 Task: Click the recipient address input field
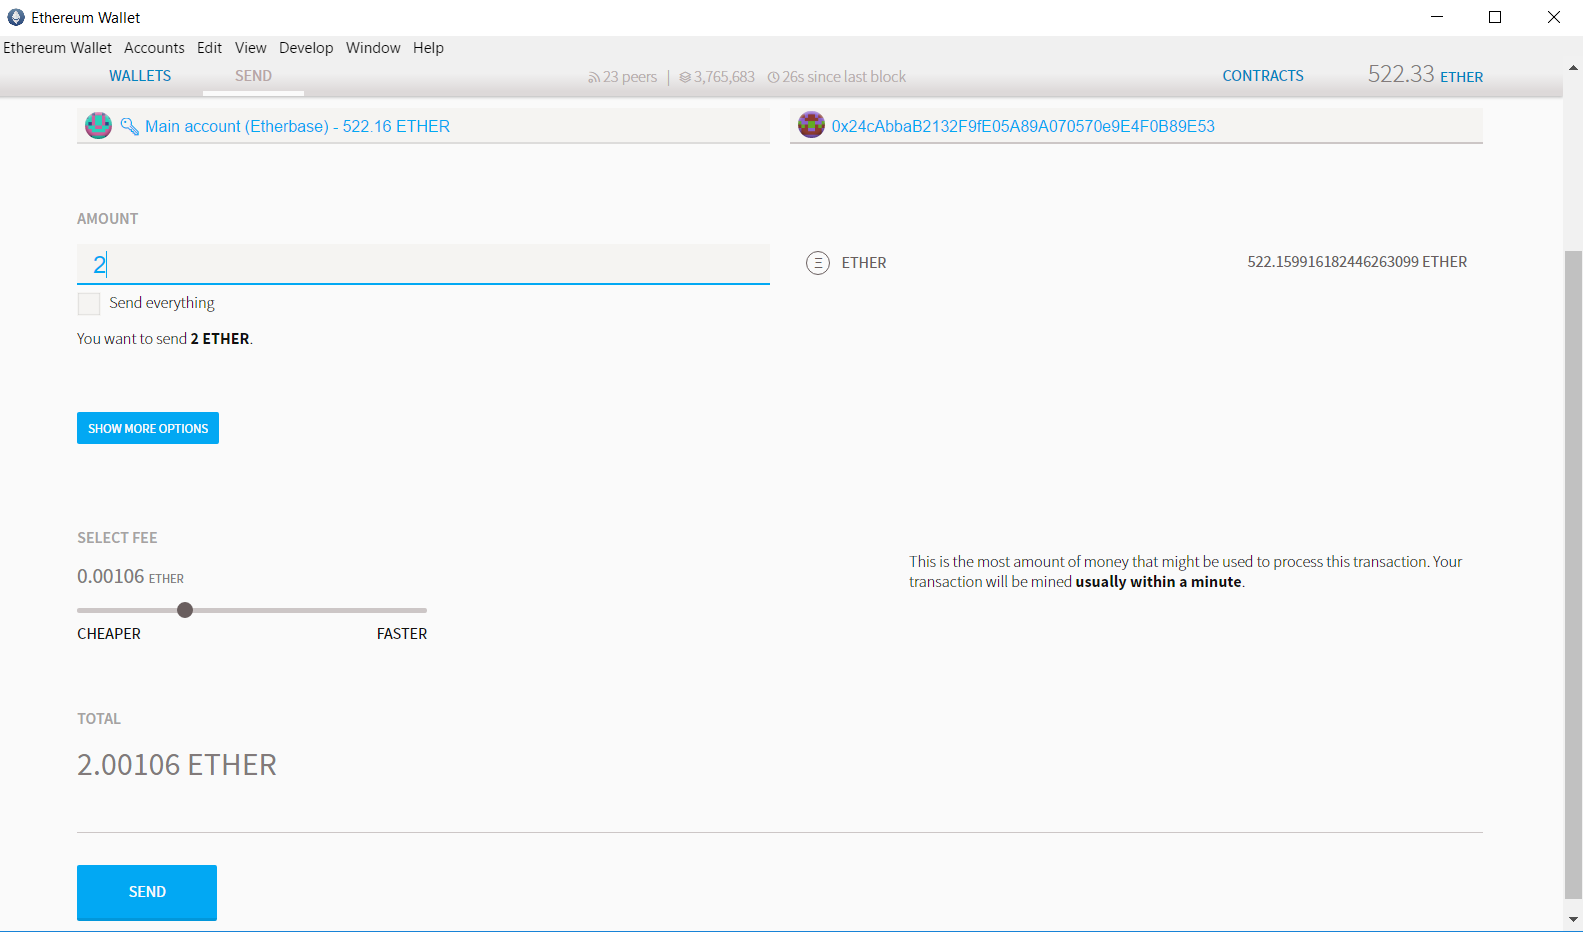1136,126
